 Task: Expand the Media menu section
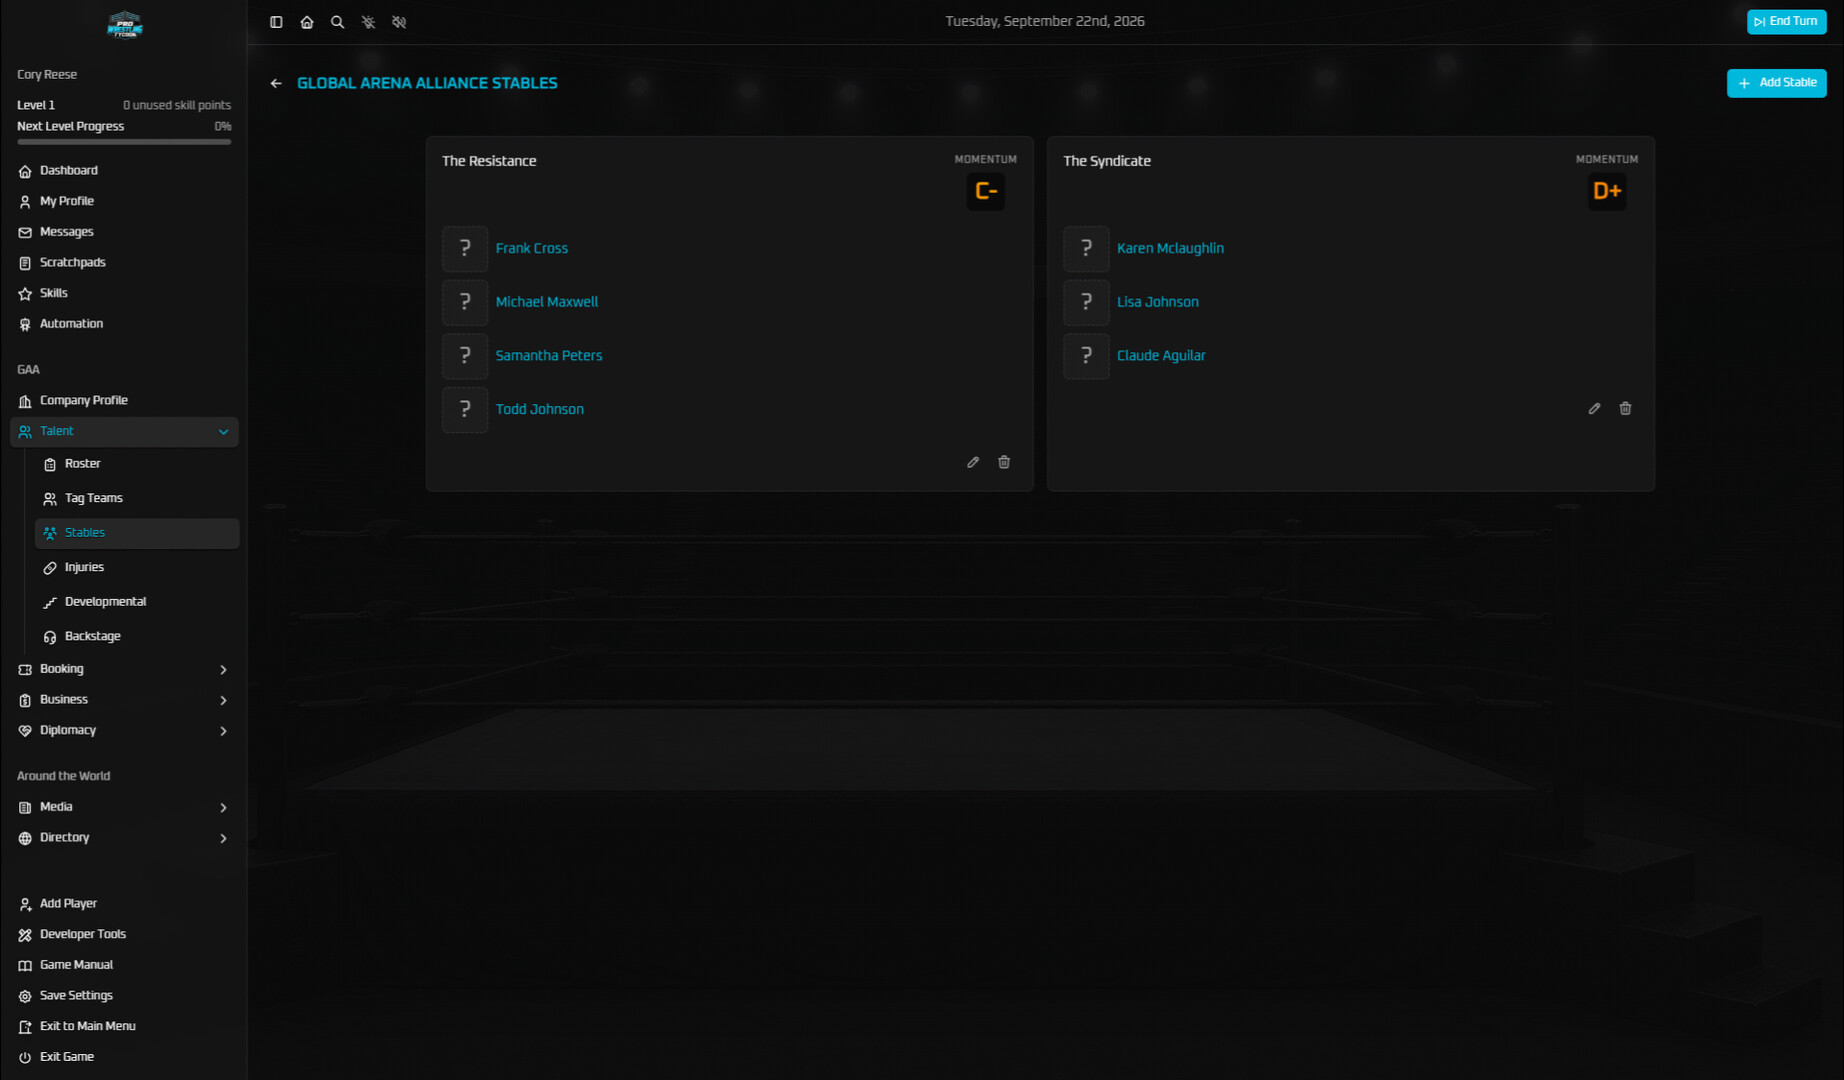click(x=124, y=807)
